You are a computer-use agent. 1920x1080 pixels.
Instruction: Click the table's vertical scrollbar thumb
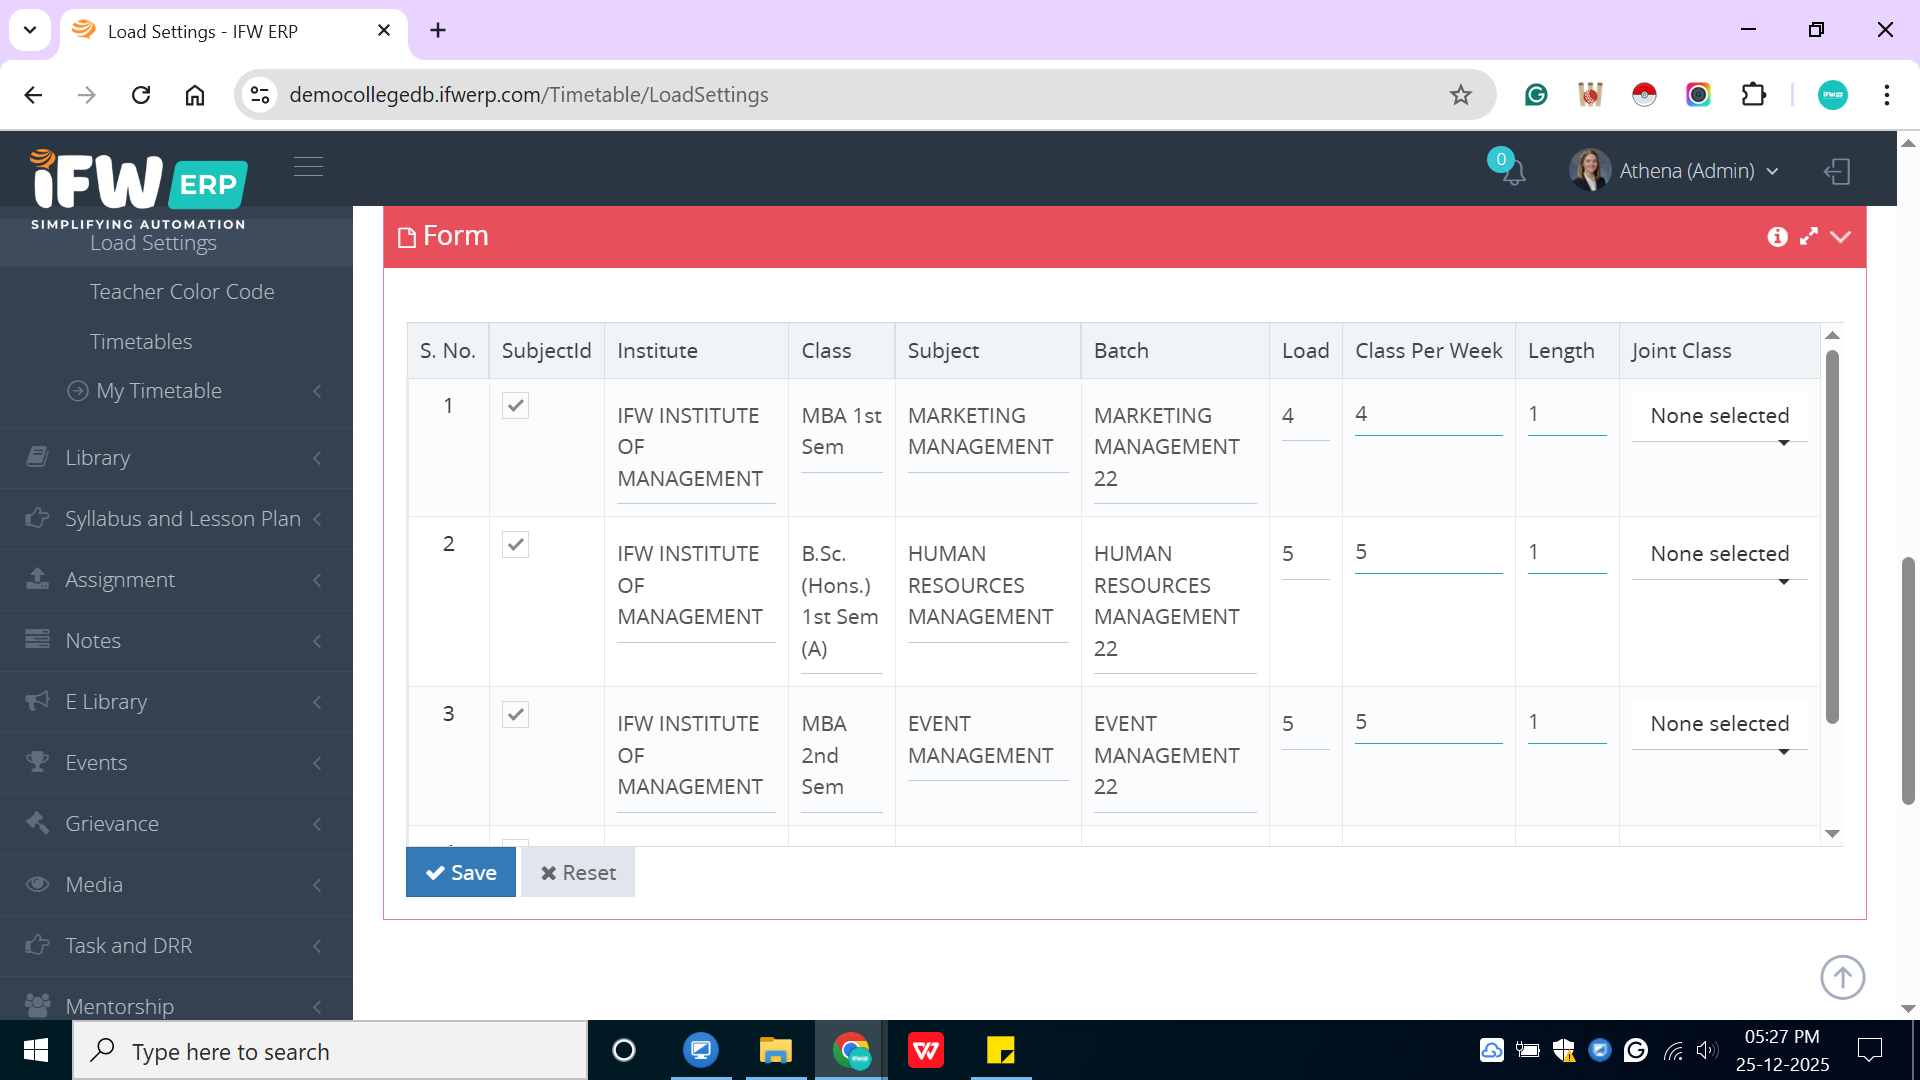tap(1832, 535)
